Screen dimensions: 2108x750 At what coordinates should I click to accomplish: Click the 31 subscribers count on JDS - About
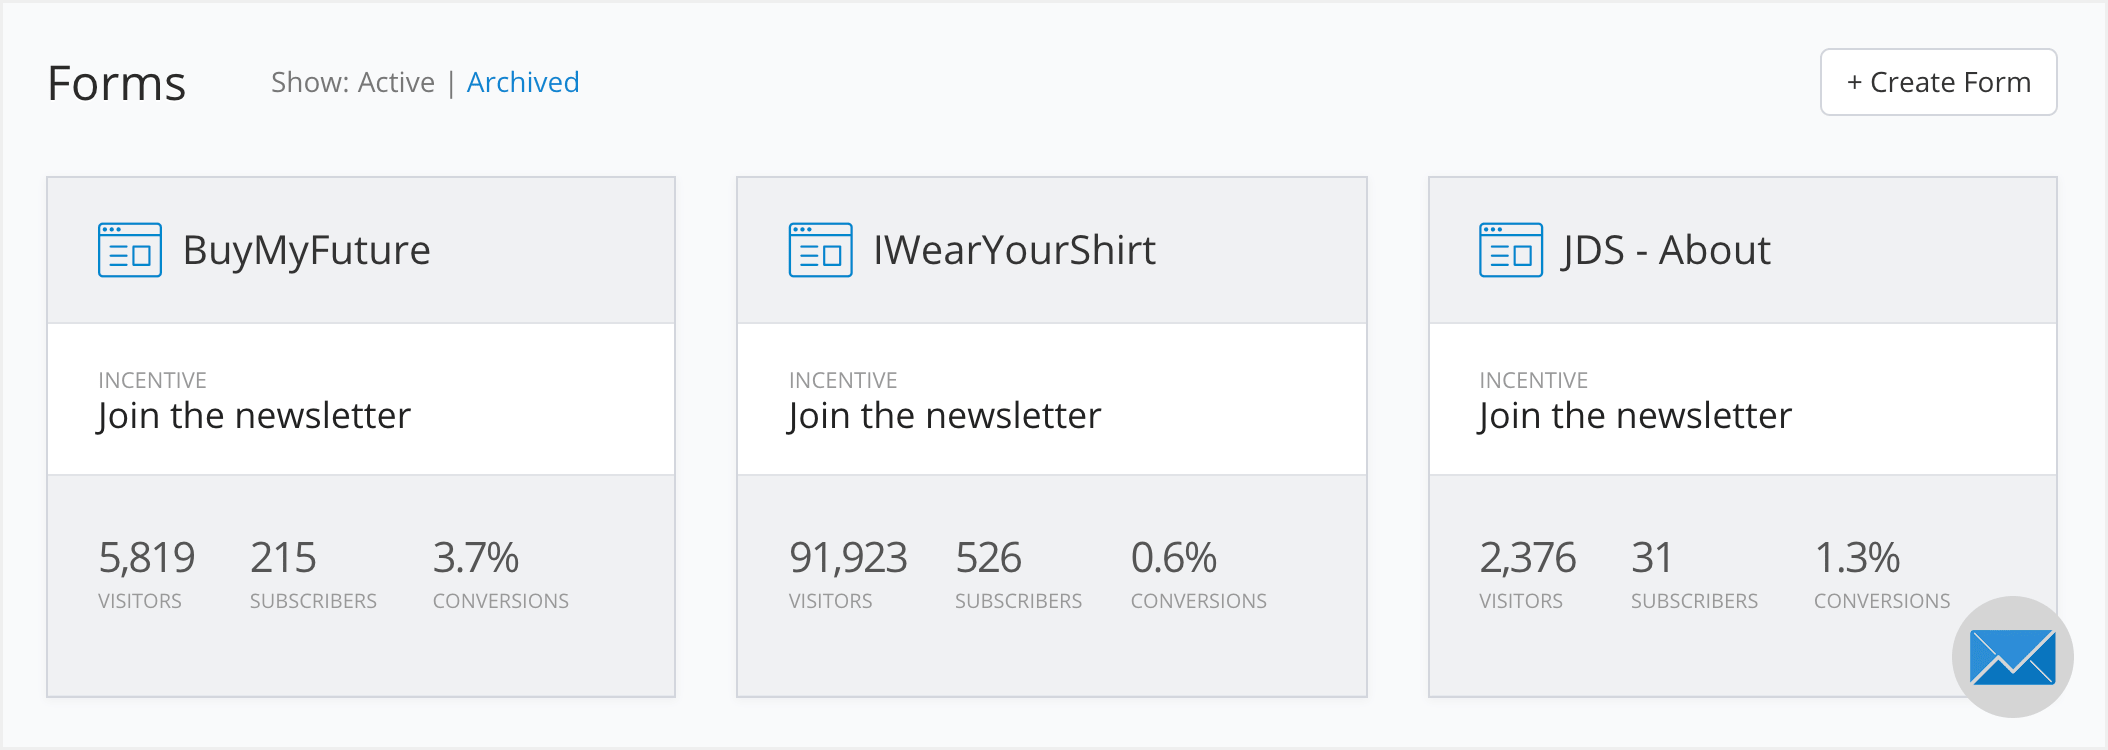tap(1651, 558)
